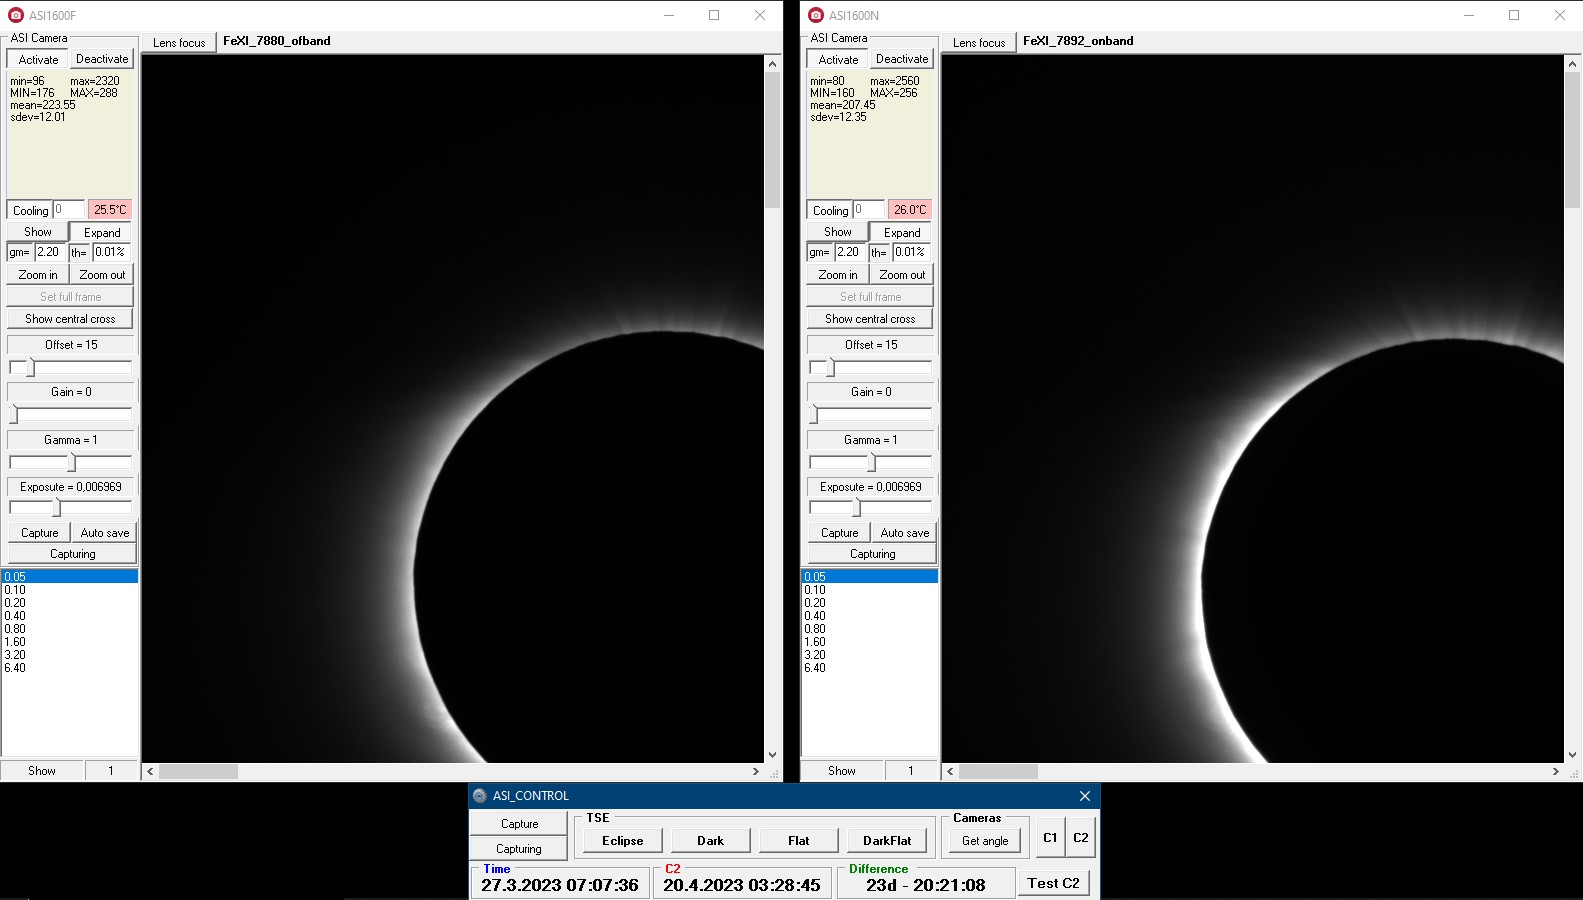The width and height of the screenshot is (1583, 900).
Task: Zoom out on the ASI1600F image
Action: point(102,275)
